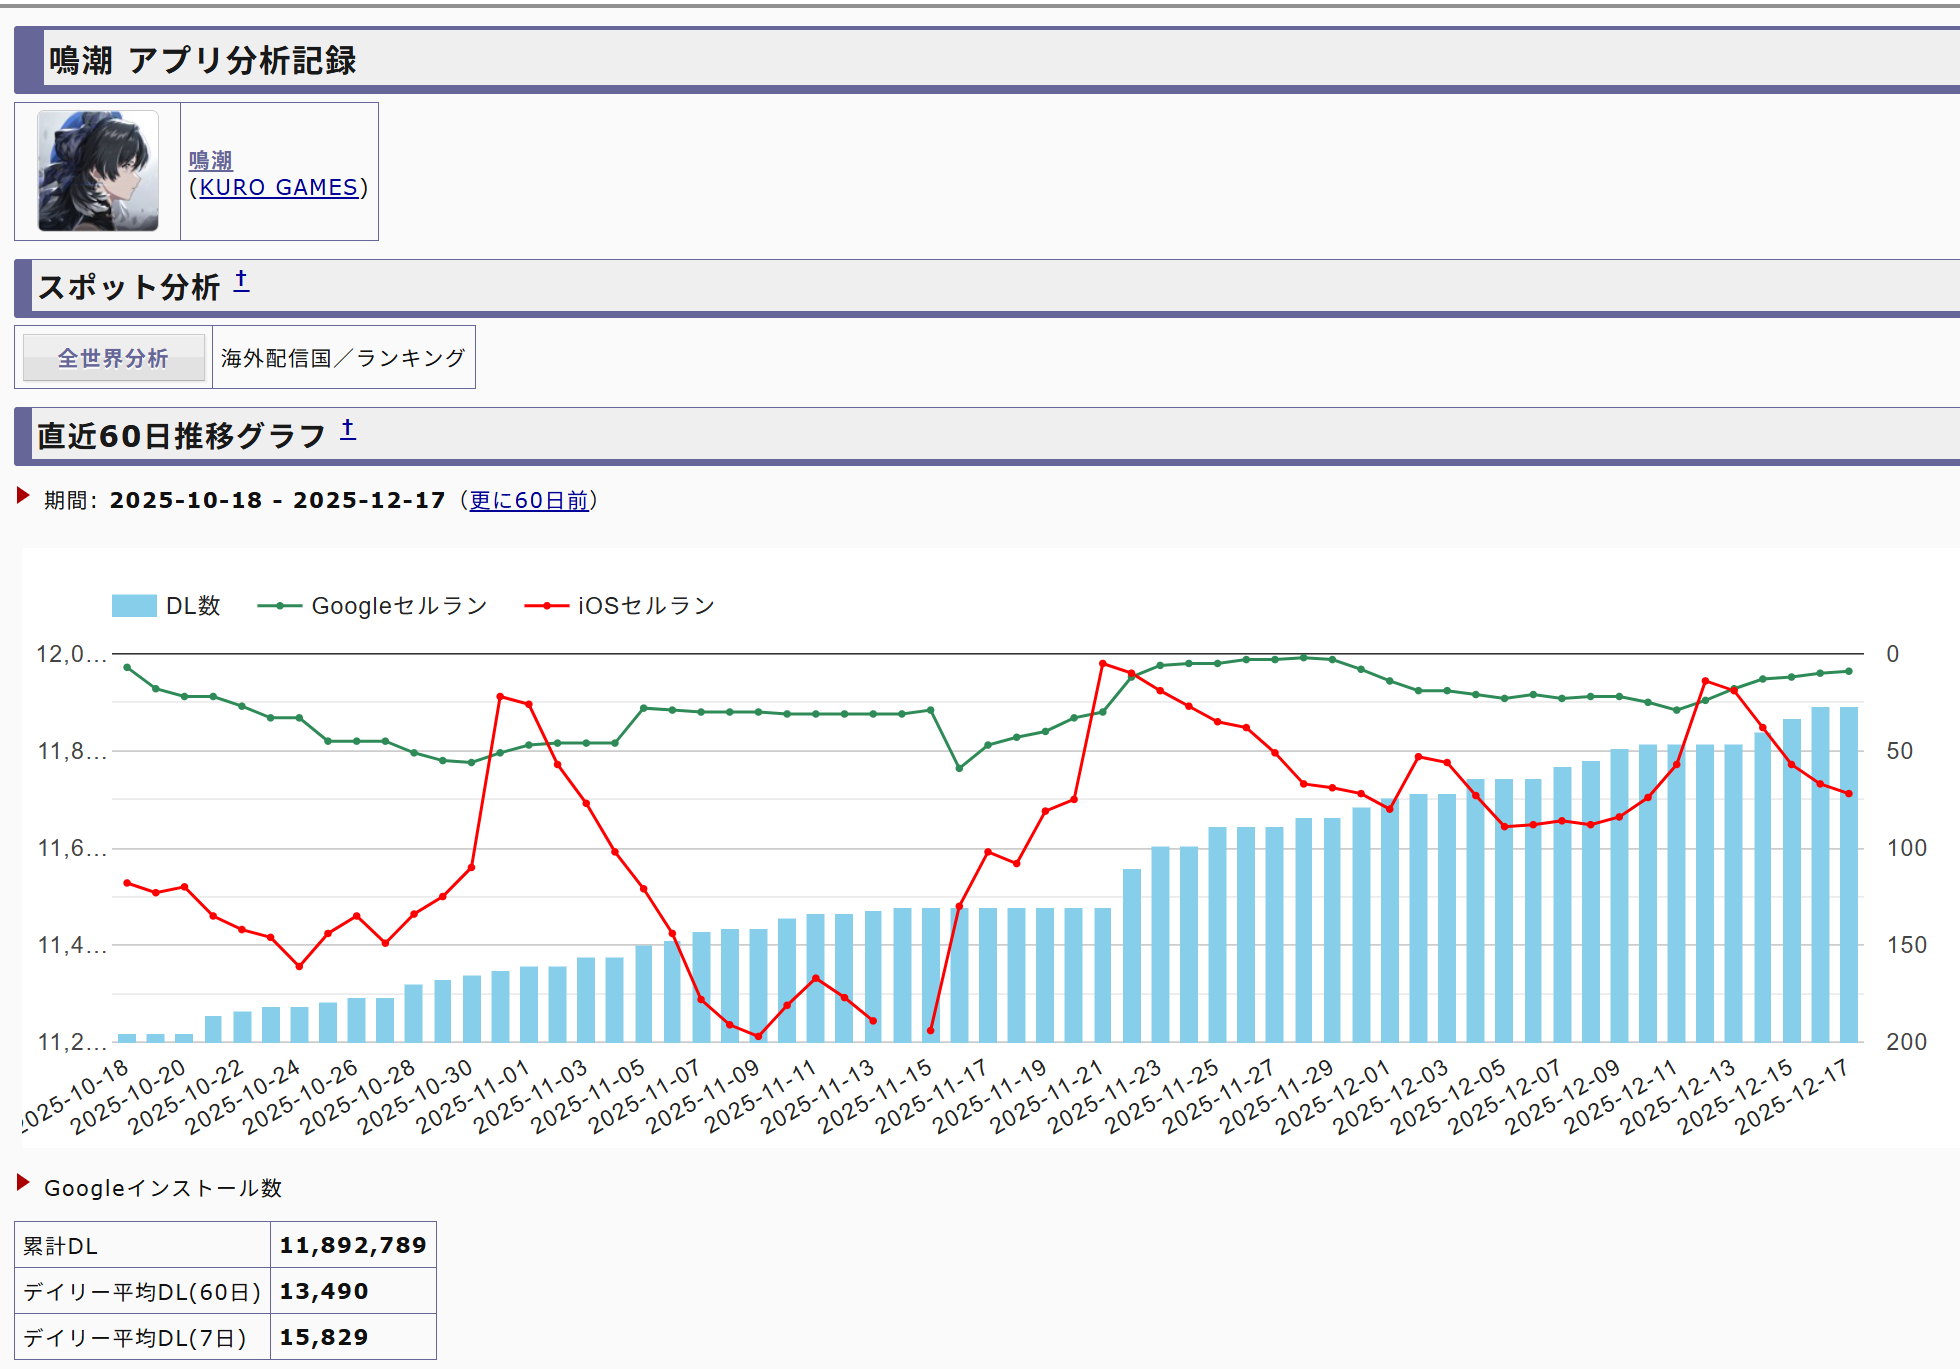Click the up-arrow beside 直近60日推移グラフ heading

point(348,430)
